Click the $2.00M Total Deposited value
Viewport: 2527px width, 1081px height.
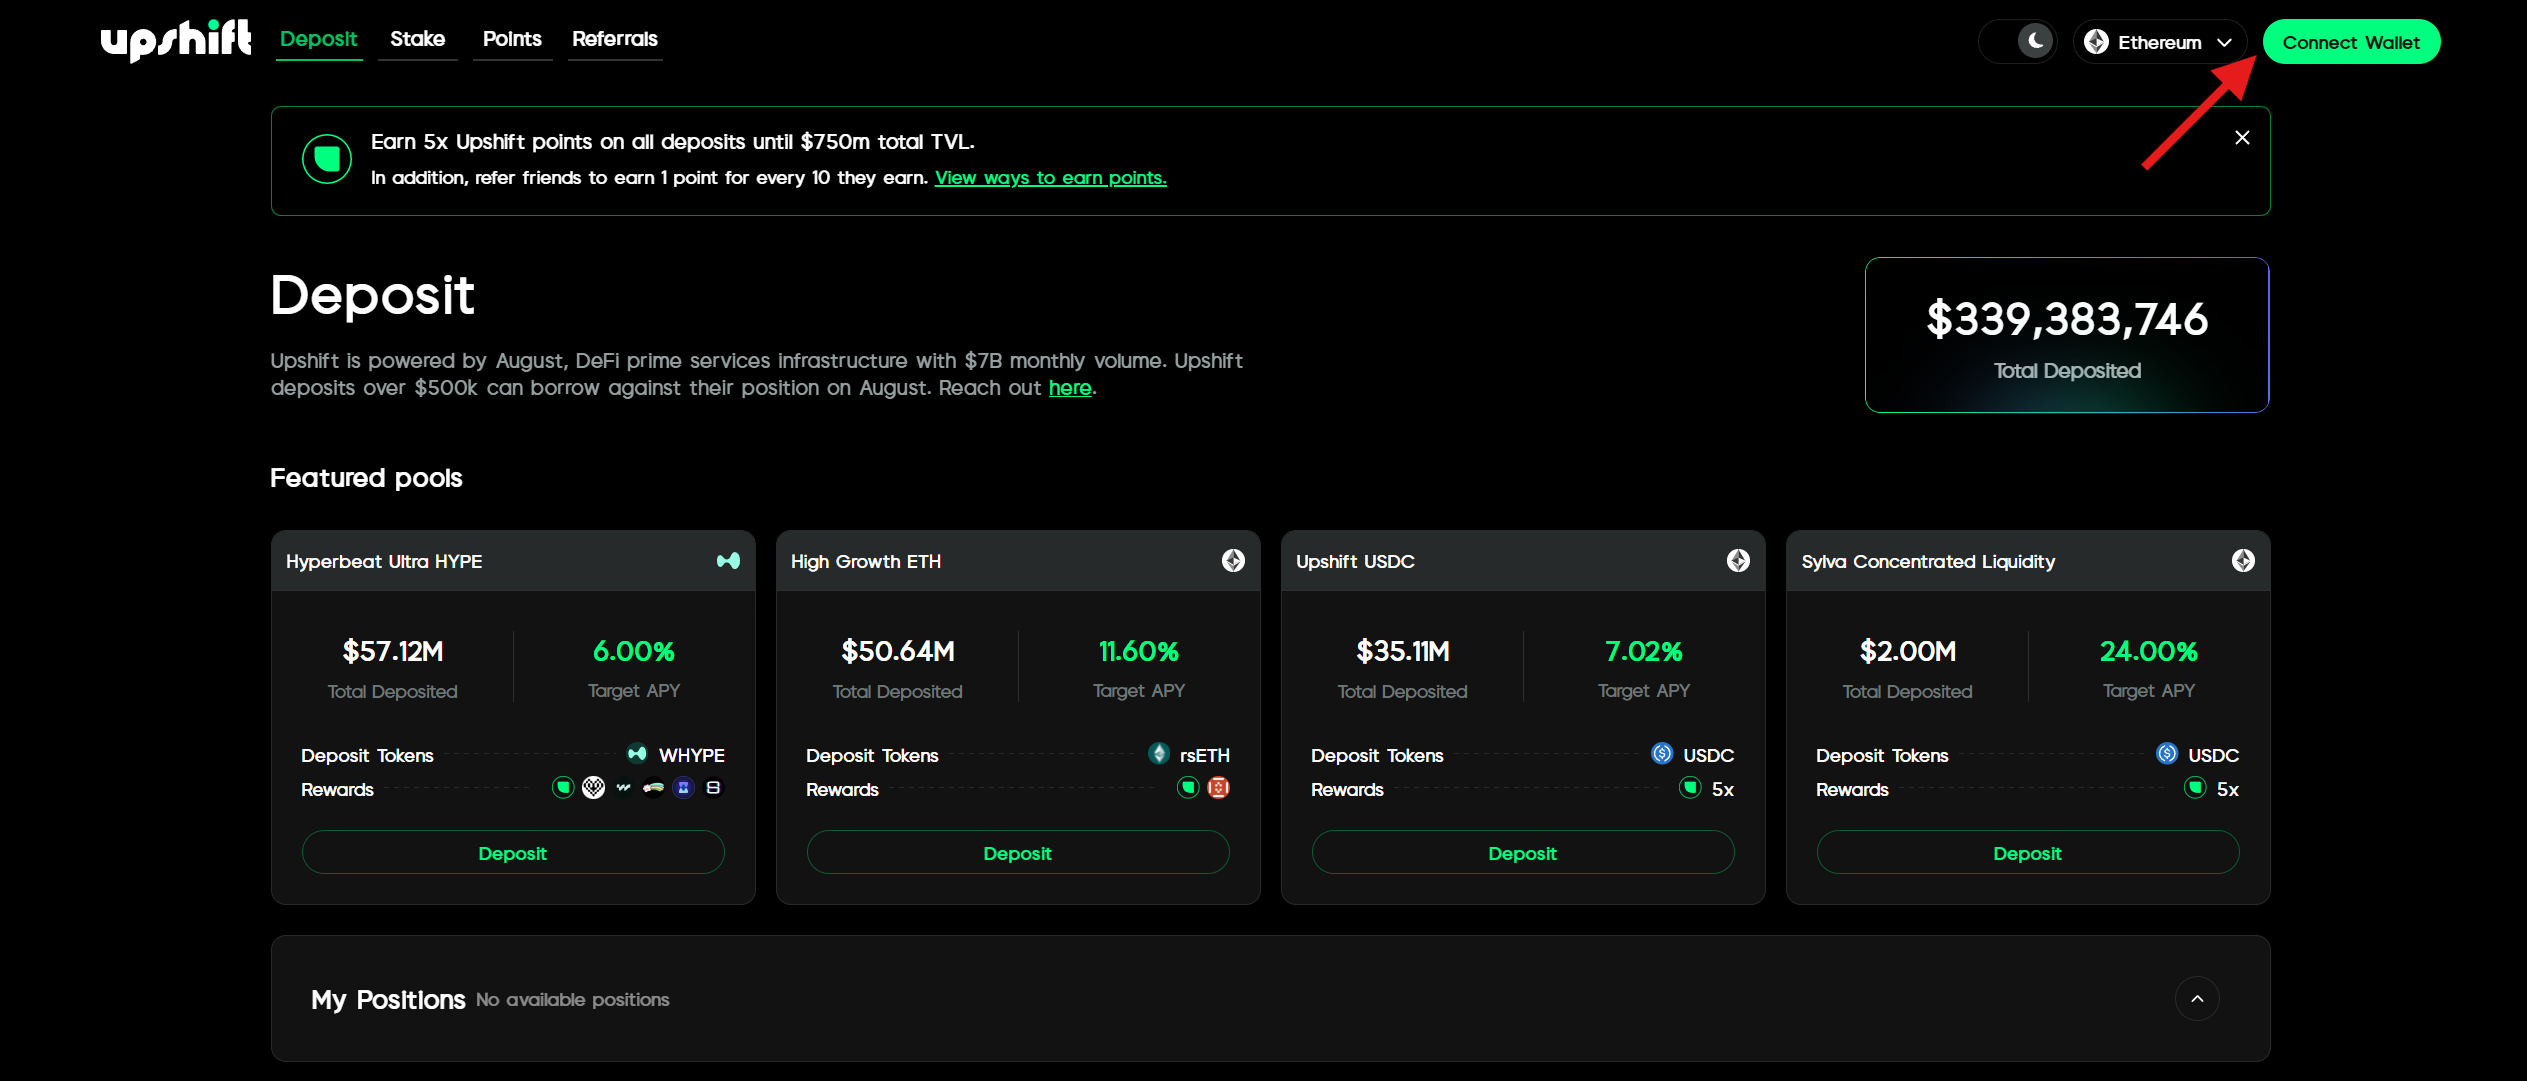click(x=1908, y=652)
